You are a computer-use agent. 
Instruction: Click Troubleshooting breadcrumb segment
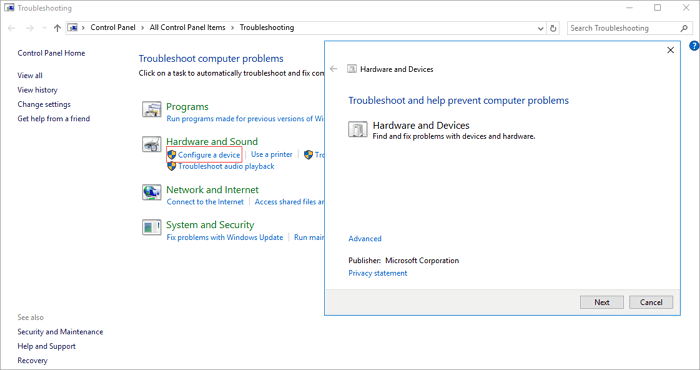[267, 28]
